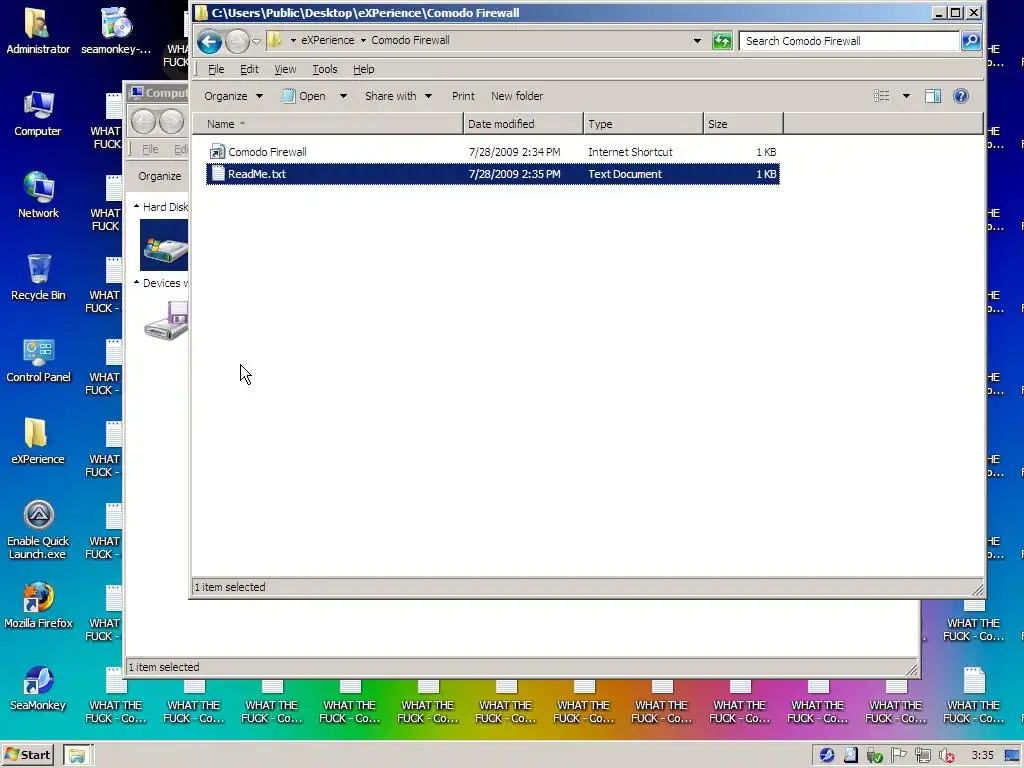
Task: Sort by the Type column header
Action: pos(643,124)
